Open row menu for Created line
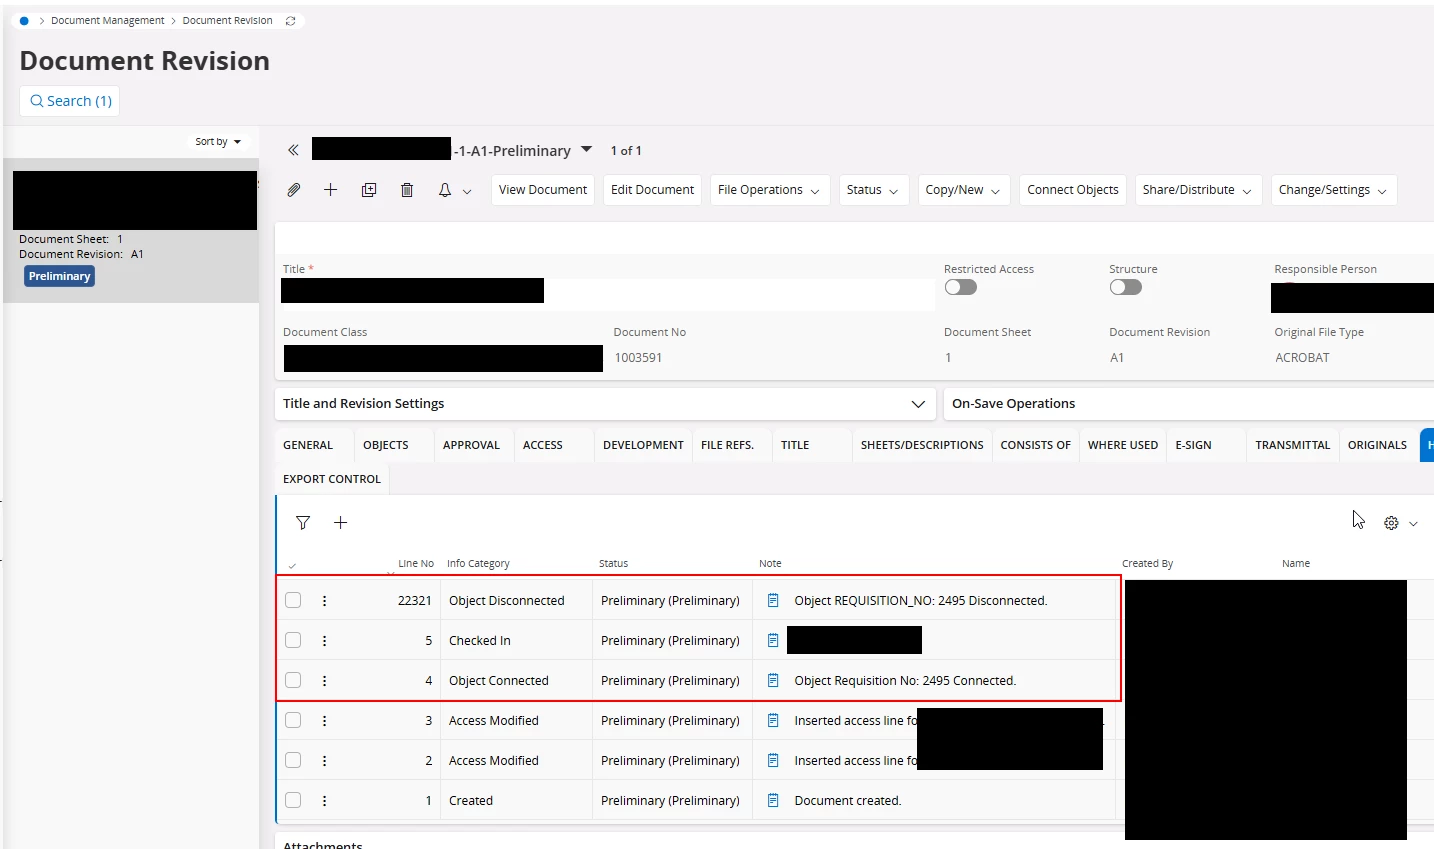1434x849 pixels. [x=324, y=801]
